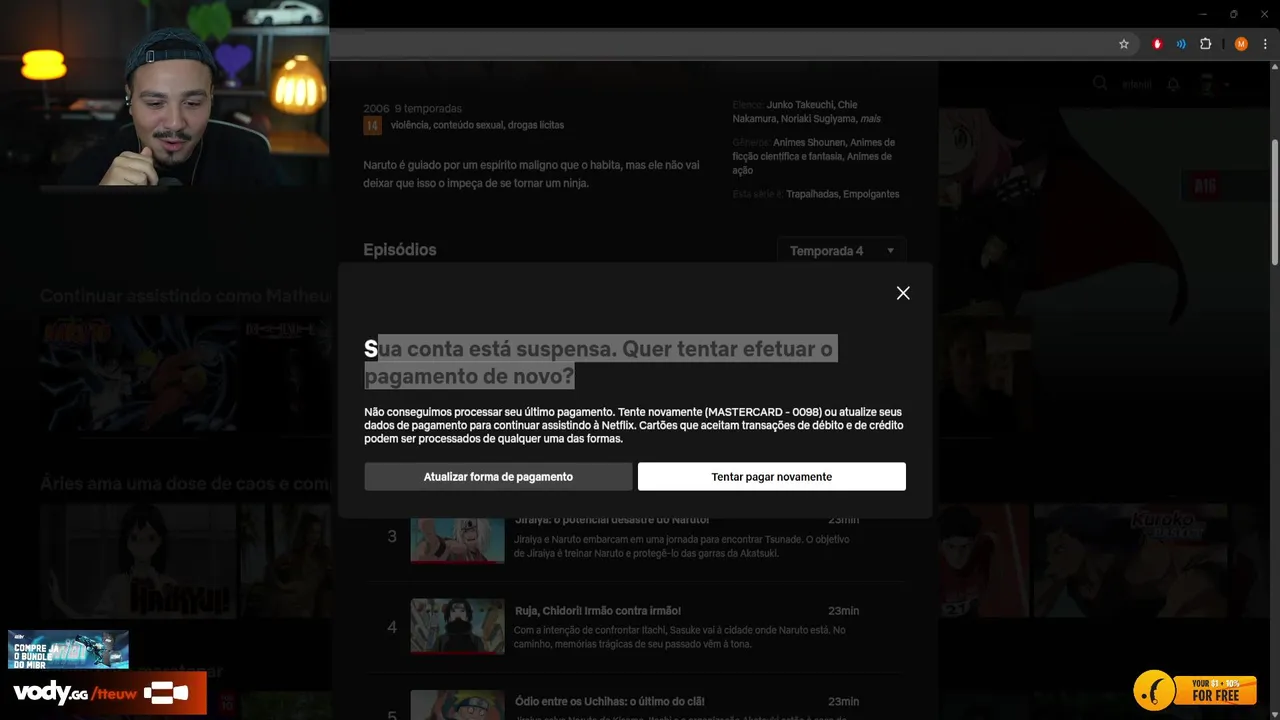Restore down the browser window
The height and width of the screenshot is (720, 1280).
(x=1234, y=14)
